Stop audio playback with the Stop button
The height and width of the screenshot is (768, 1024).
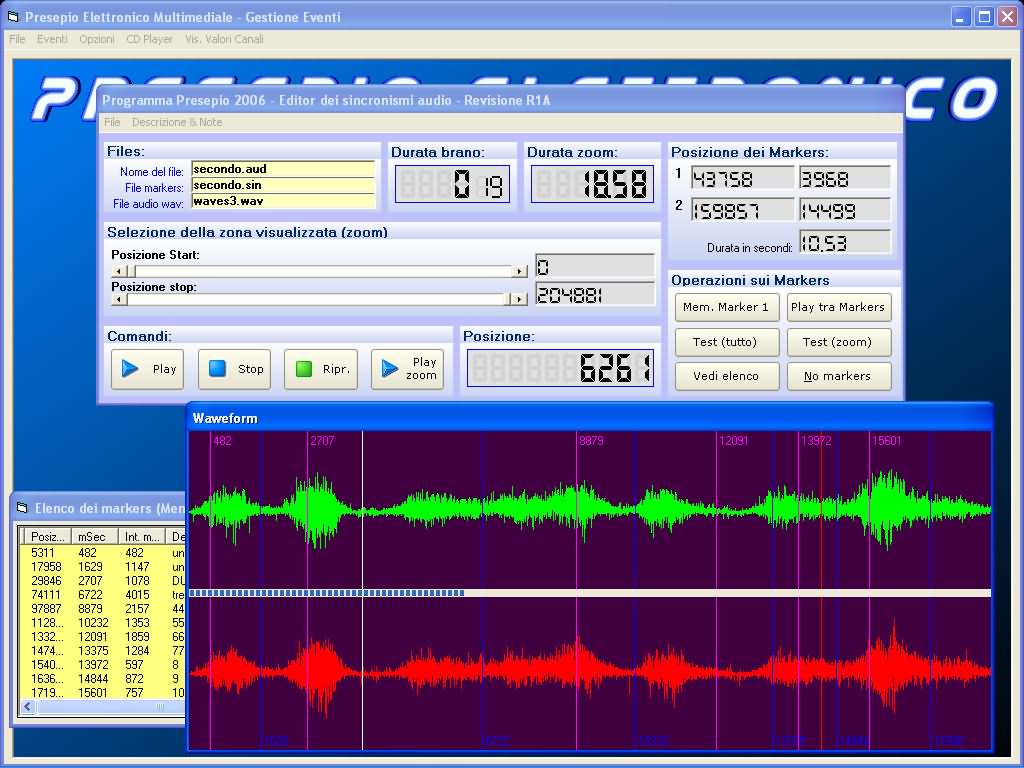click(x=234, y=369)
